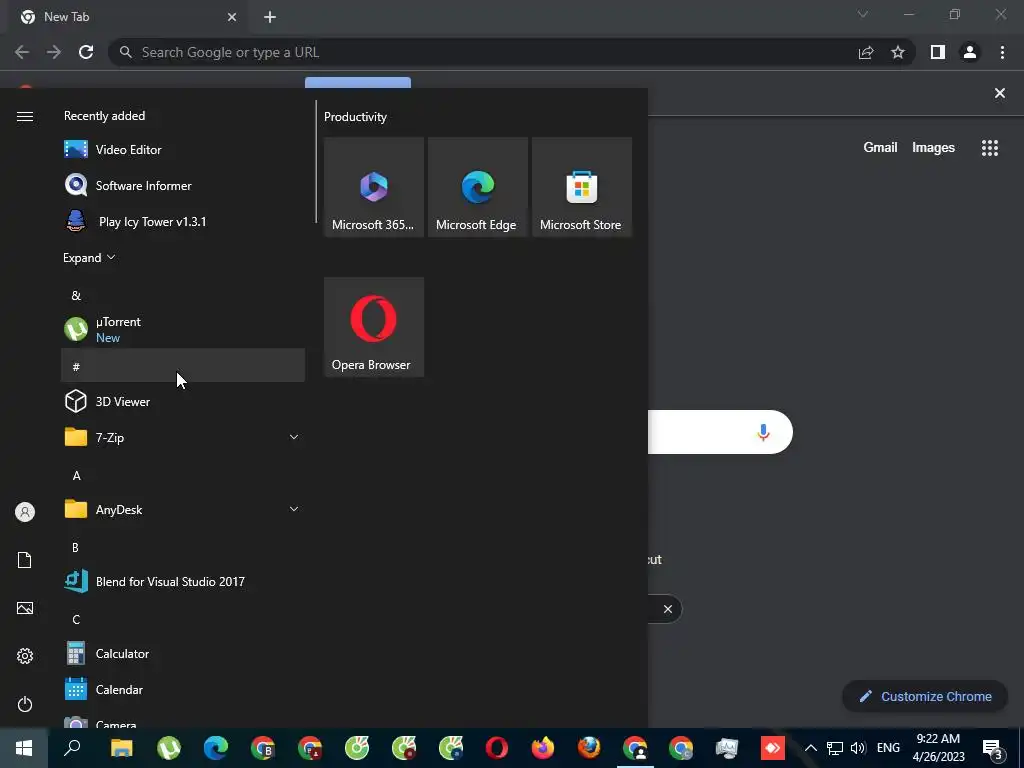Dismiss the bar with the X

point(999,93)
